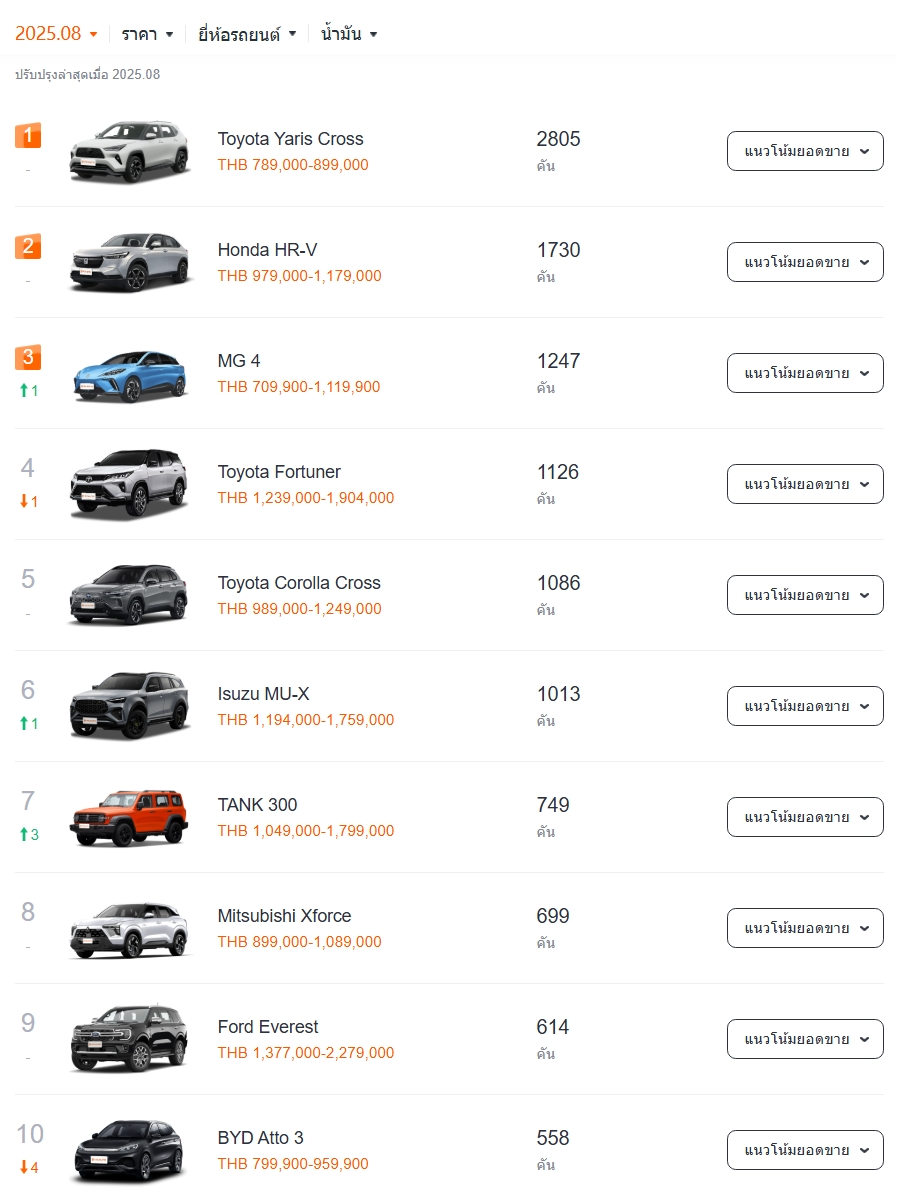Expand sales trend for Honda HR-V
Screen dimensions: 897x1196
(x=805, y=262)
